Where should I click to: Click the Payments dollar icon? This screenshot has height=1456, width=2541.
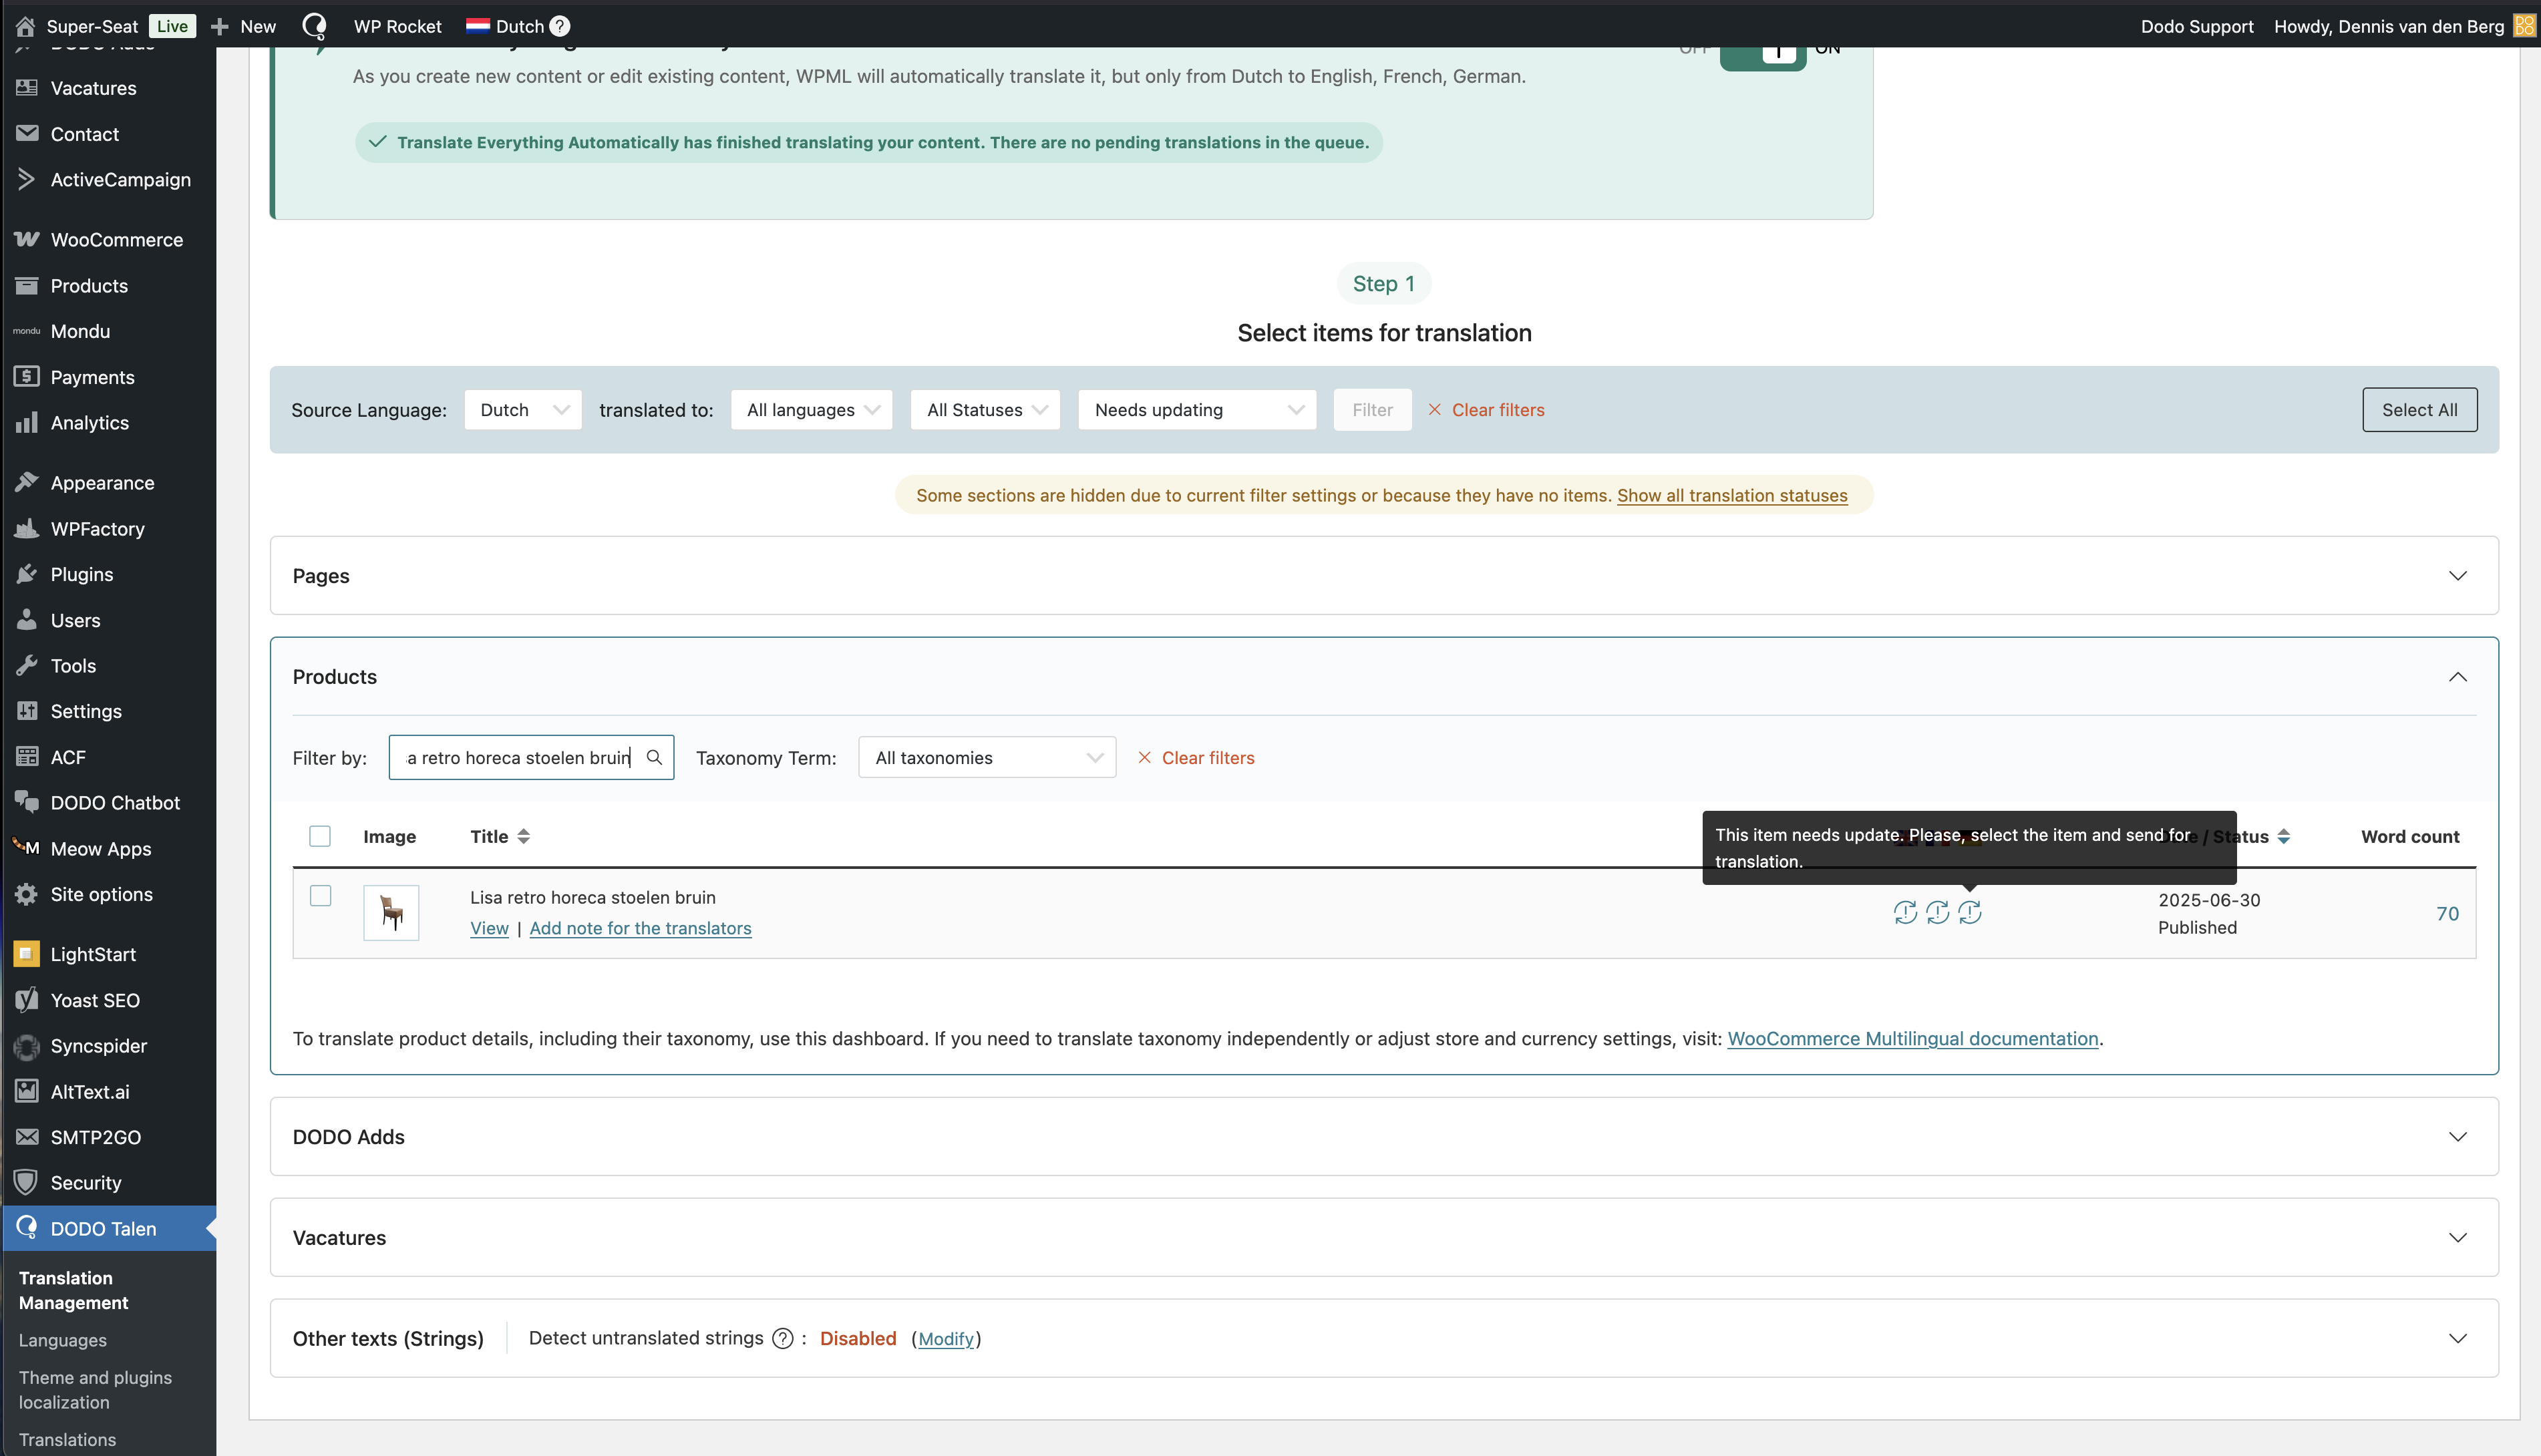pyautogui.click(x=27, y=376)
